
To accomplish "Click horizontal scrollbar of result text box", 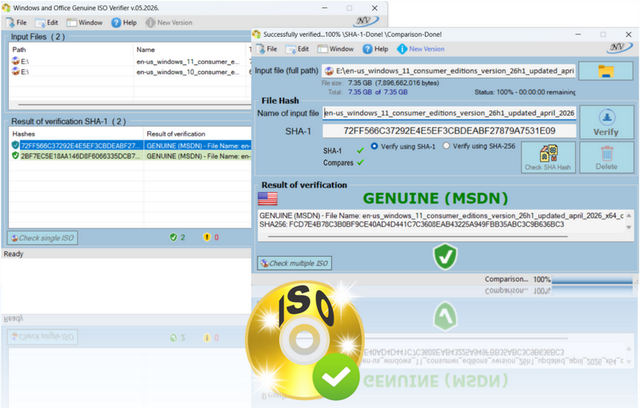I will pyautogui.click(x=418, y=236).
